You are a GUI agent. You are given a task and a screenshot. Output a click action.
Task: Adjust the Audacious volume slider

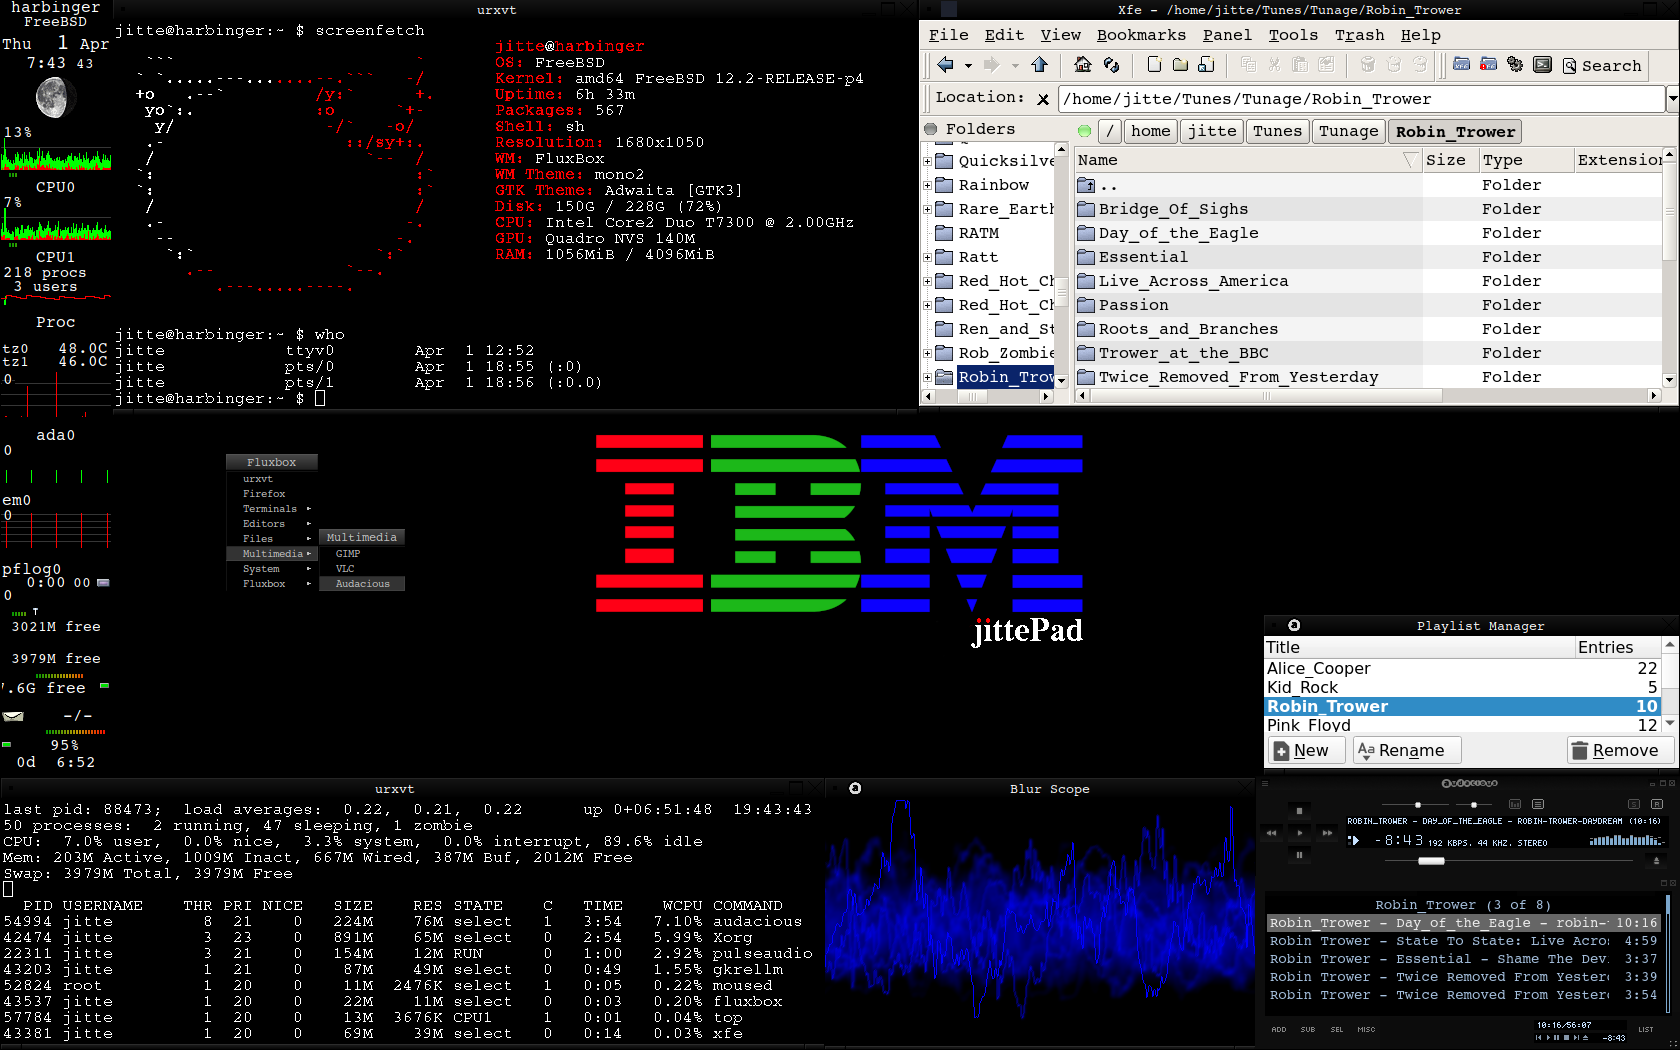coord(1418,804)
